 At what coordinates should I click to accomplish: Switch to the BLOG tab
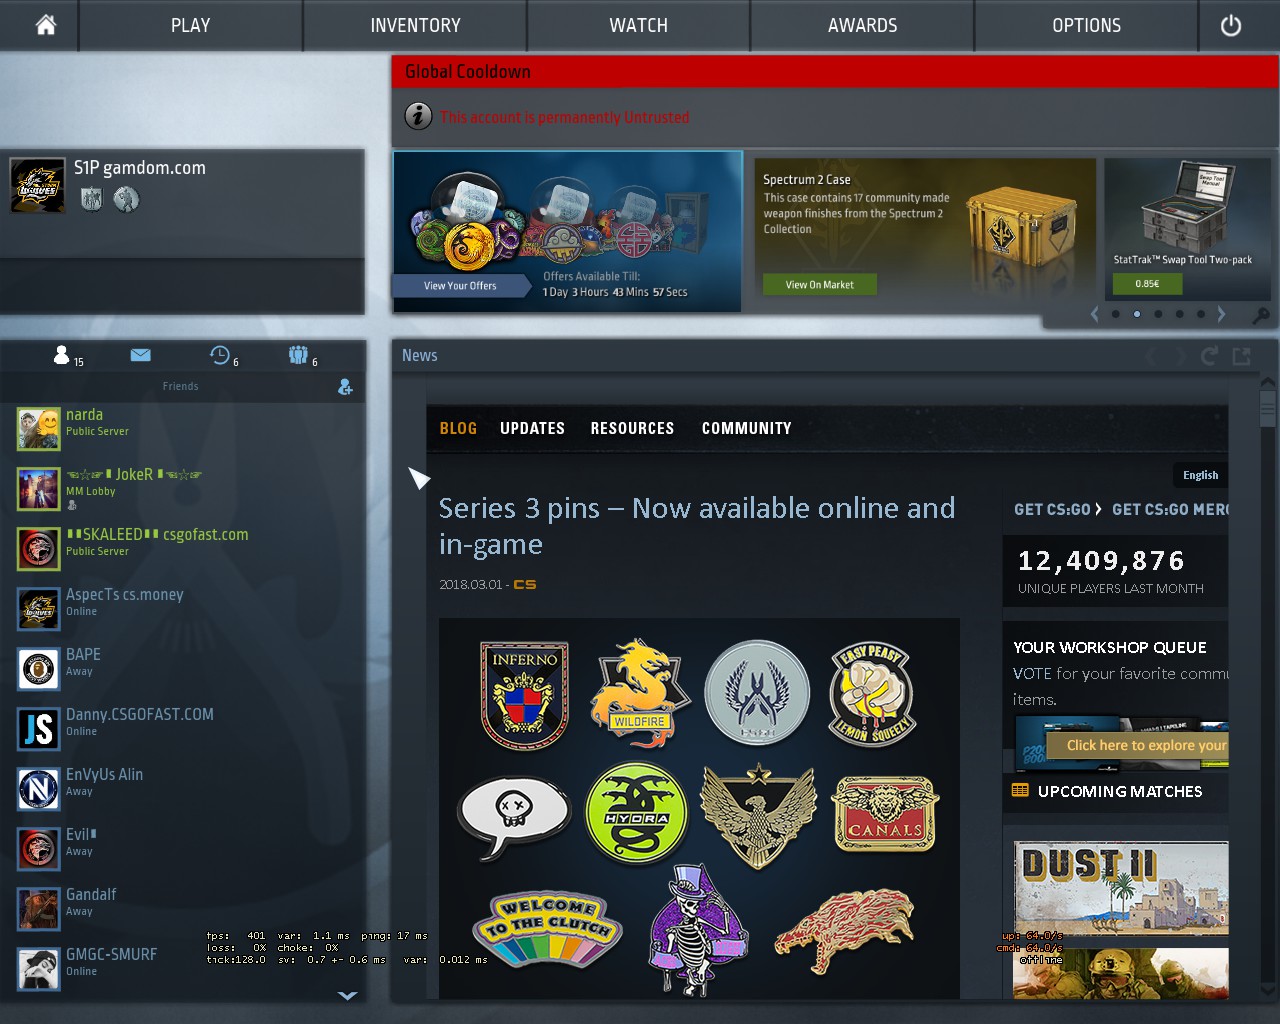coord(458,428)
